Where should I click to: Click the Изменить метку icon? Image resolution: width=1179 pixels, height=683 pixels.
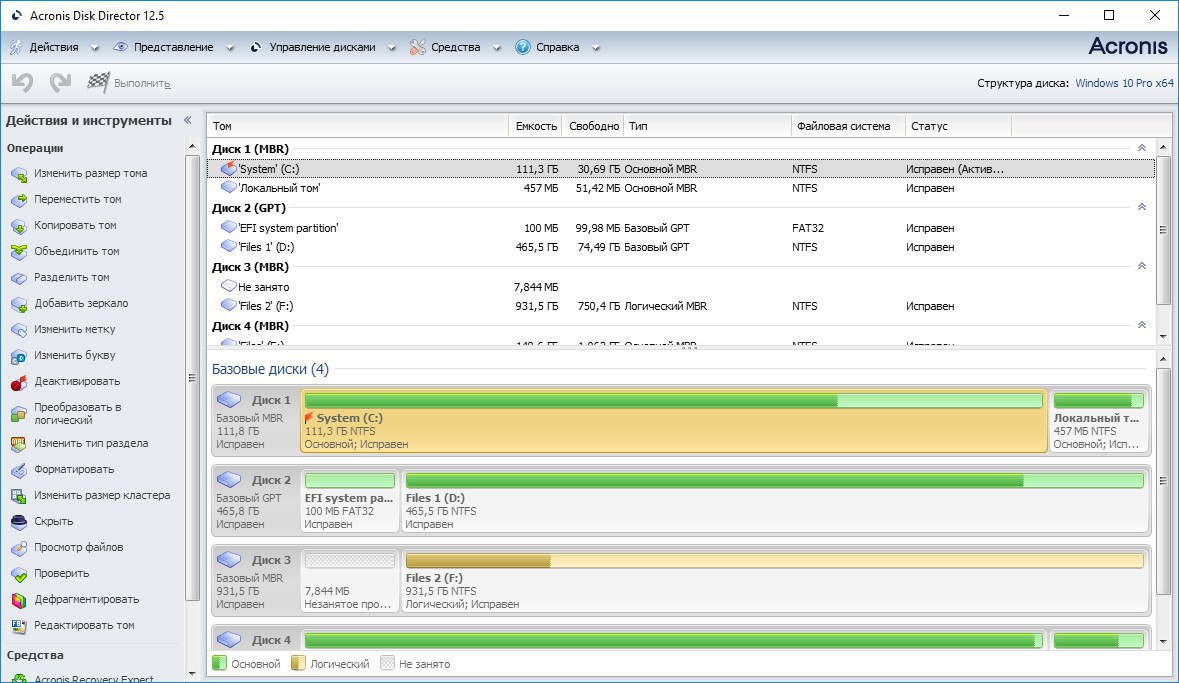pos(19,329)
